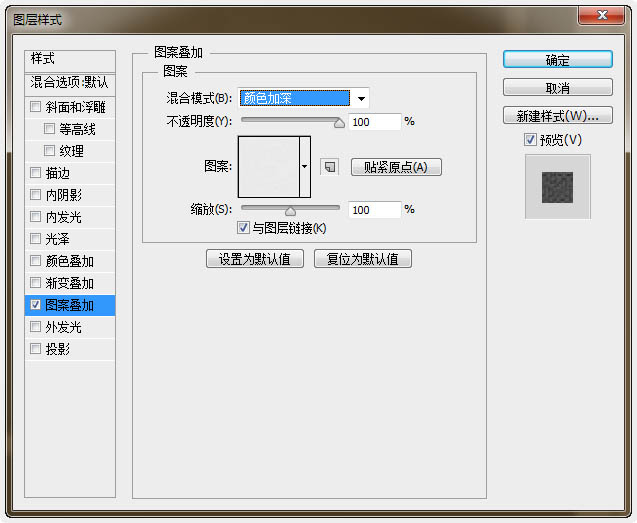Select the 纹理 sub-entry label

(72, 151)
